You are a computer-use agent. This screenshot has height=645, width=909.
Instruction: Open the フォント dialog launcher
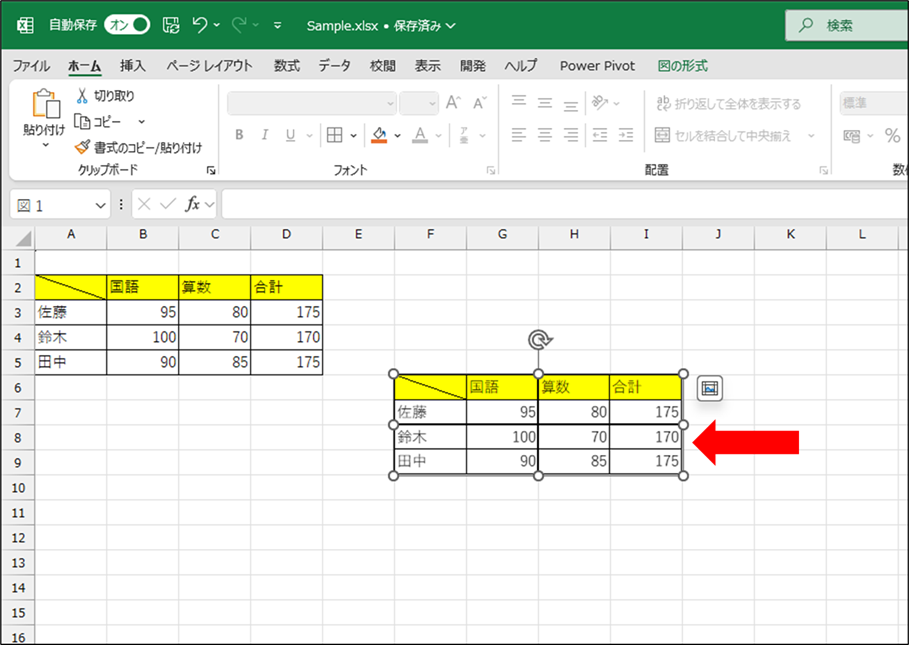[x=491, y=170]
